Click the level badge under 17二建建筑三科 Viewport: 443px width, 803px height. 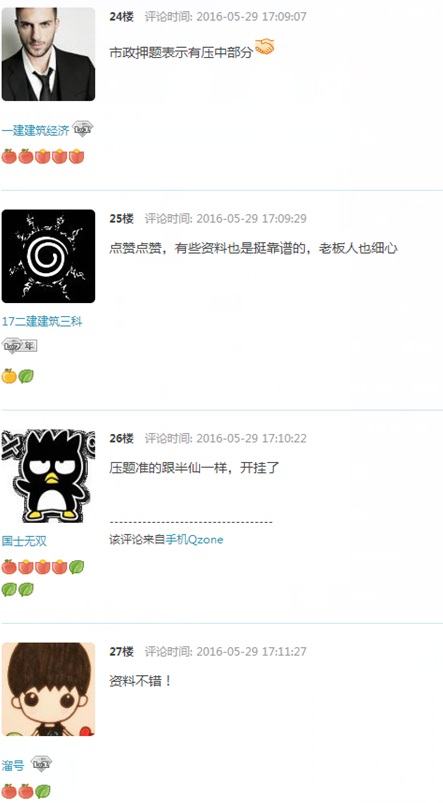(19, 346)
